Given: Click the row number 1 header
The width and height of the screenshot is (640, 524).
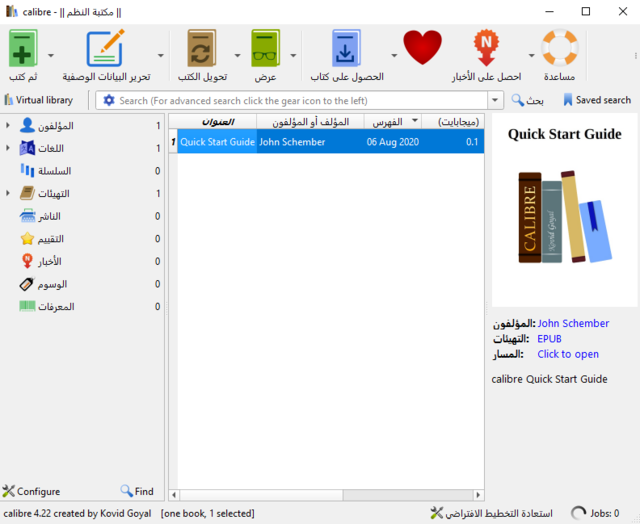Looking at the screenshot, I should point(173,142).
